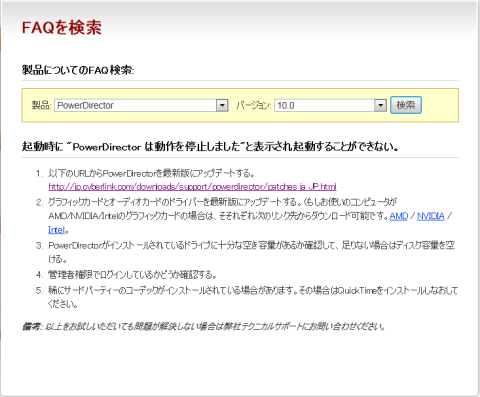480x397 pixels.
Task: Click step 1 text about updating PowerDirector
Action: point(152,173)
